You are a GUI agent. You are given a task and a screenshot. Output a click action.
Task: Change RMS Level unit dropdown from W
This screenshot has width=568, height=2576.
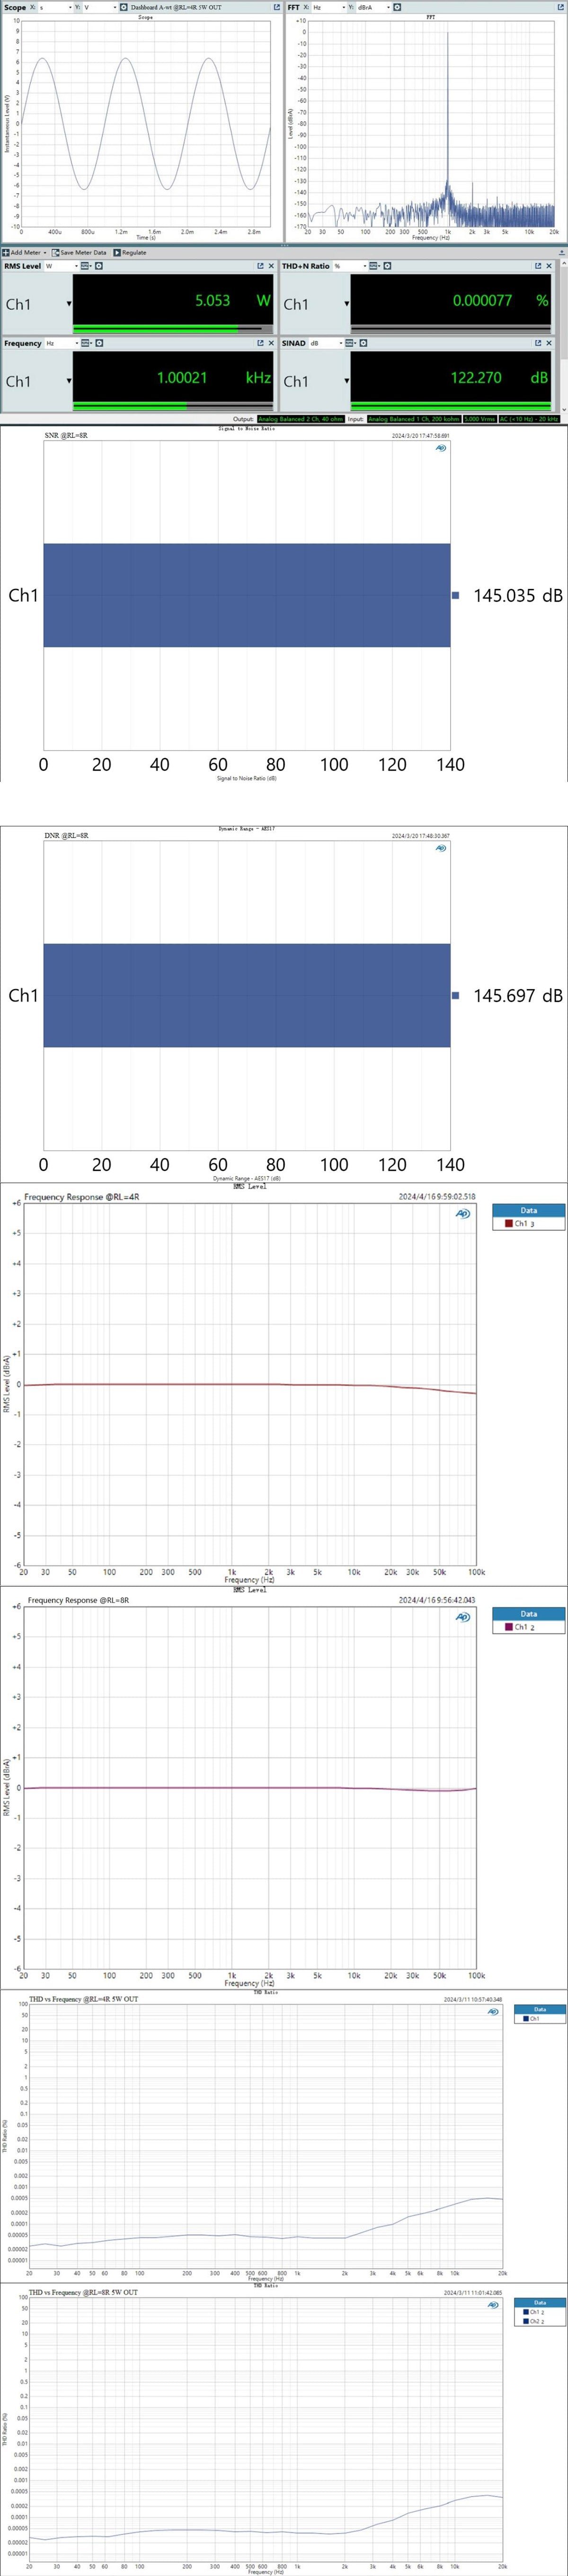click(61, 266)
